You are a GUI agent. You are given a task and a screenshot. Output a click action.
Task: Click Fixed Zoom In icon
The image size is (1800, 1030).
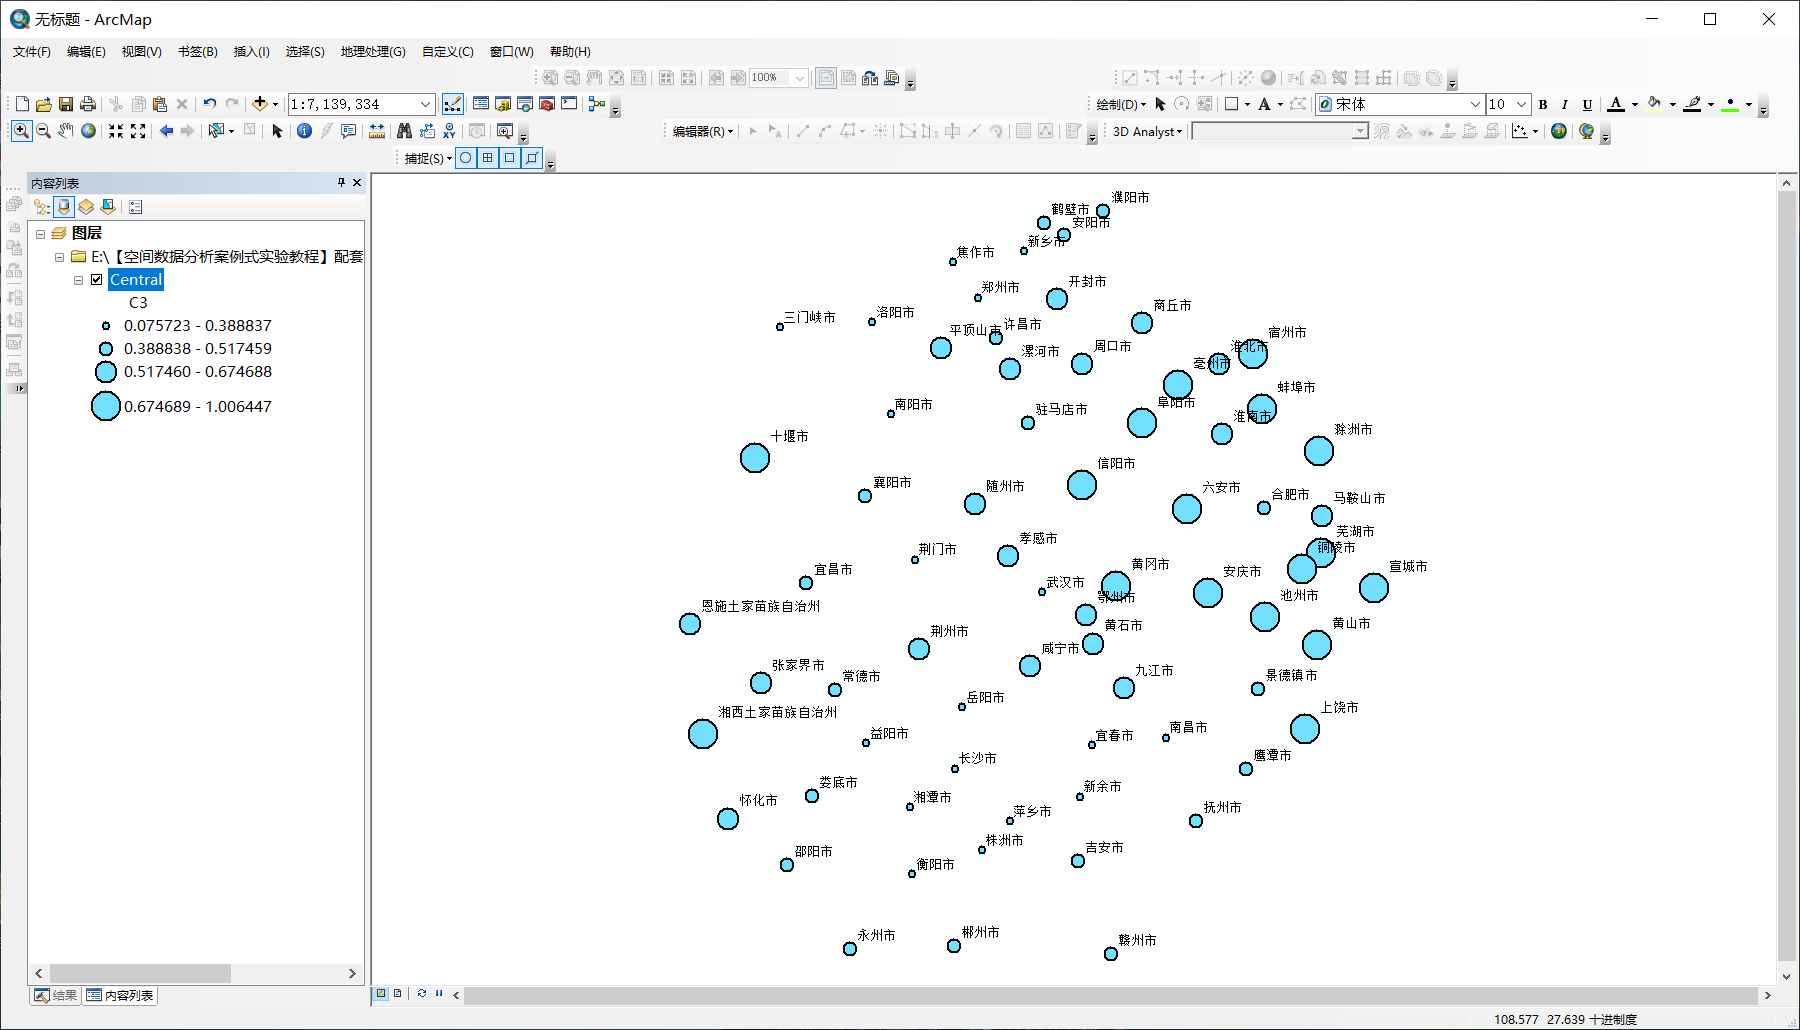point(116,131)
